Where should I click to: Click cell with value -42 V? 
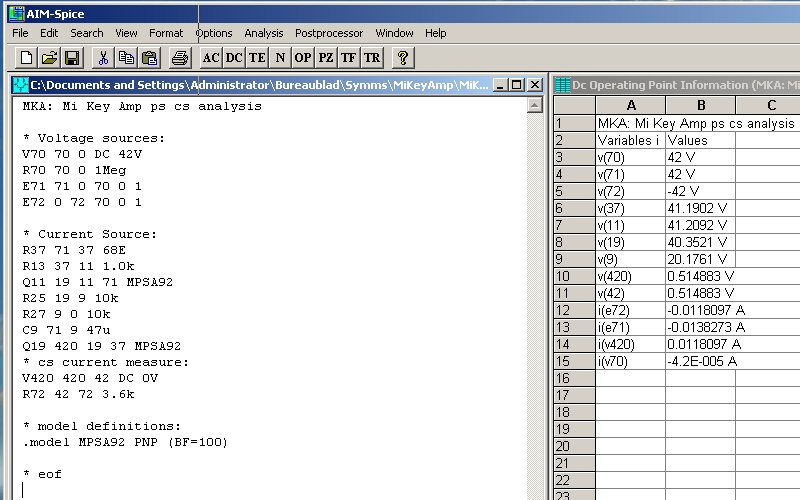point(701,191)
